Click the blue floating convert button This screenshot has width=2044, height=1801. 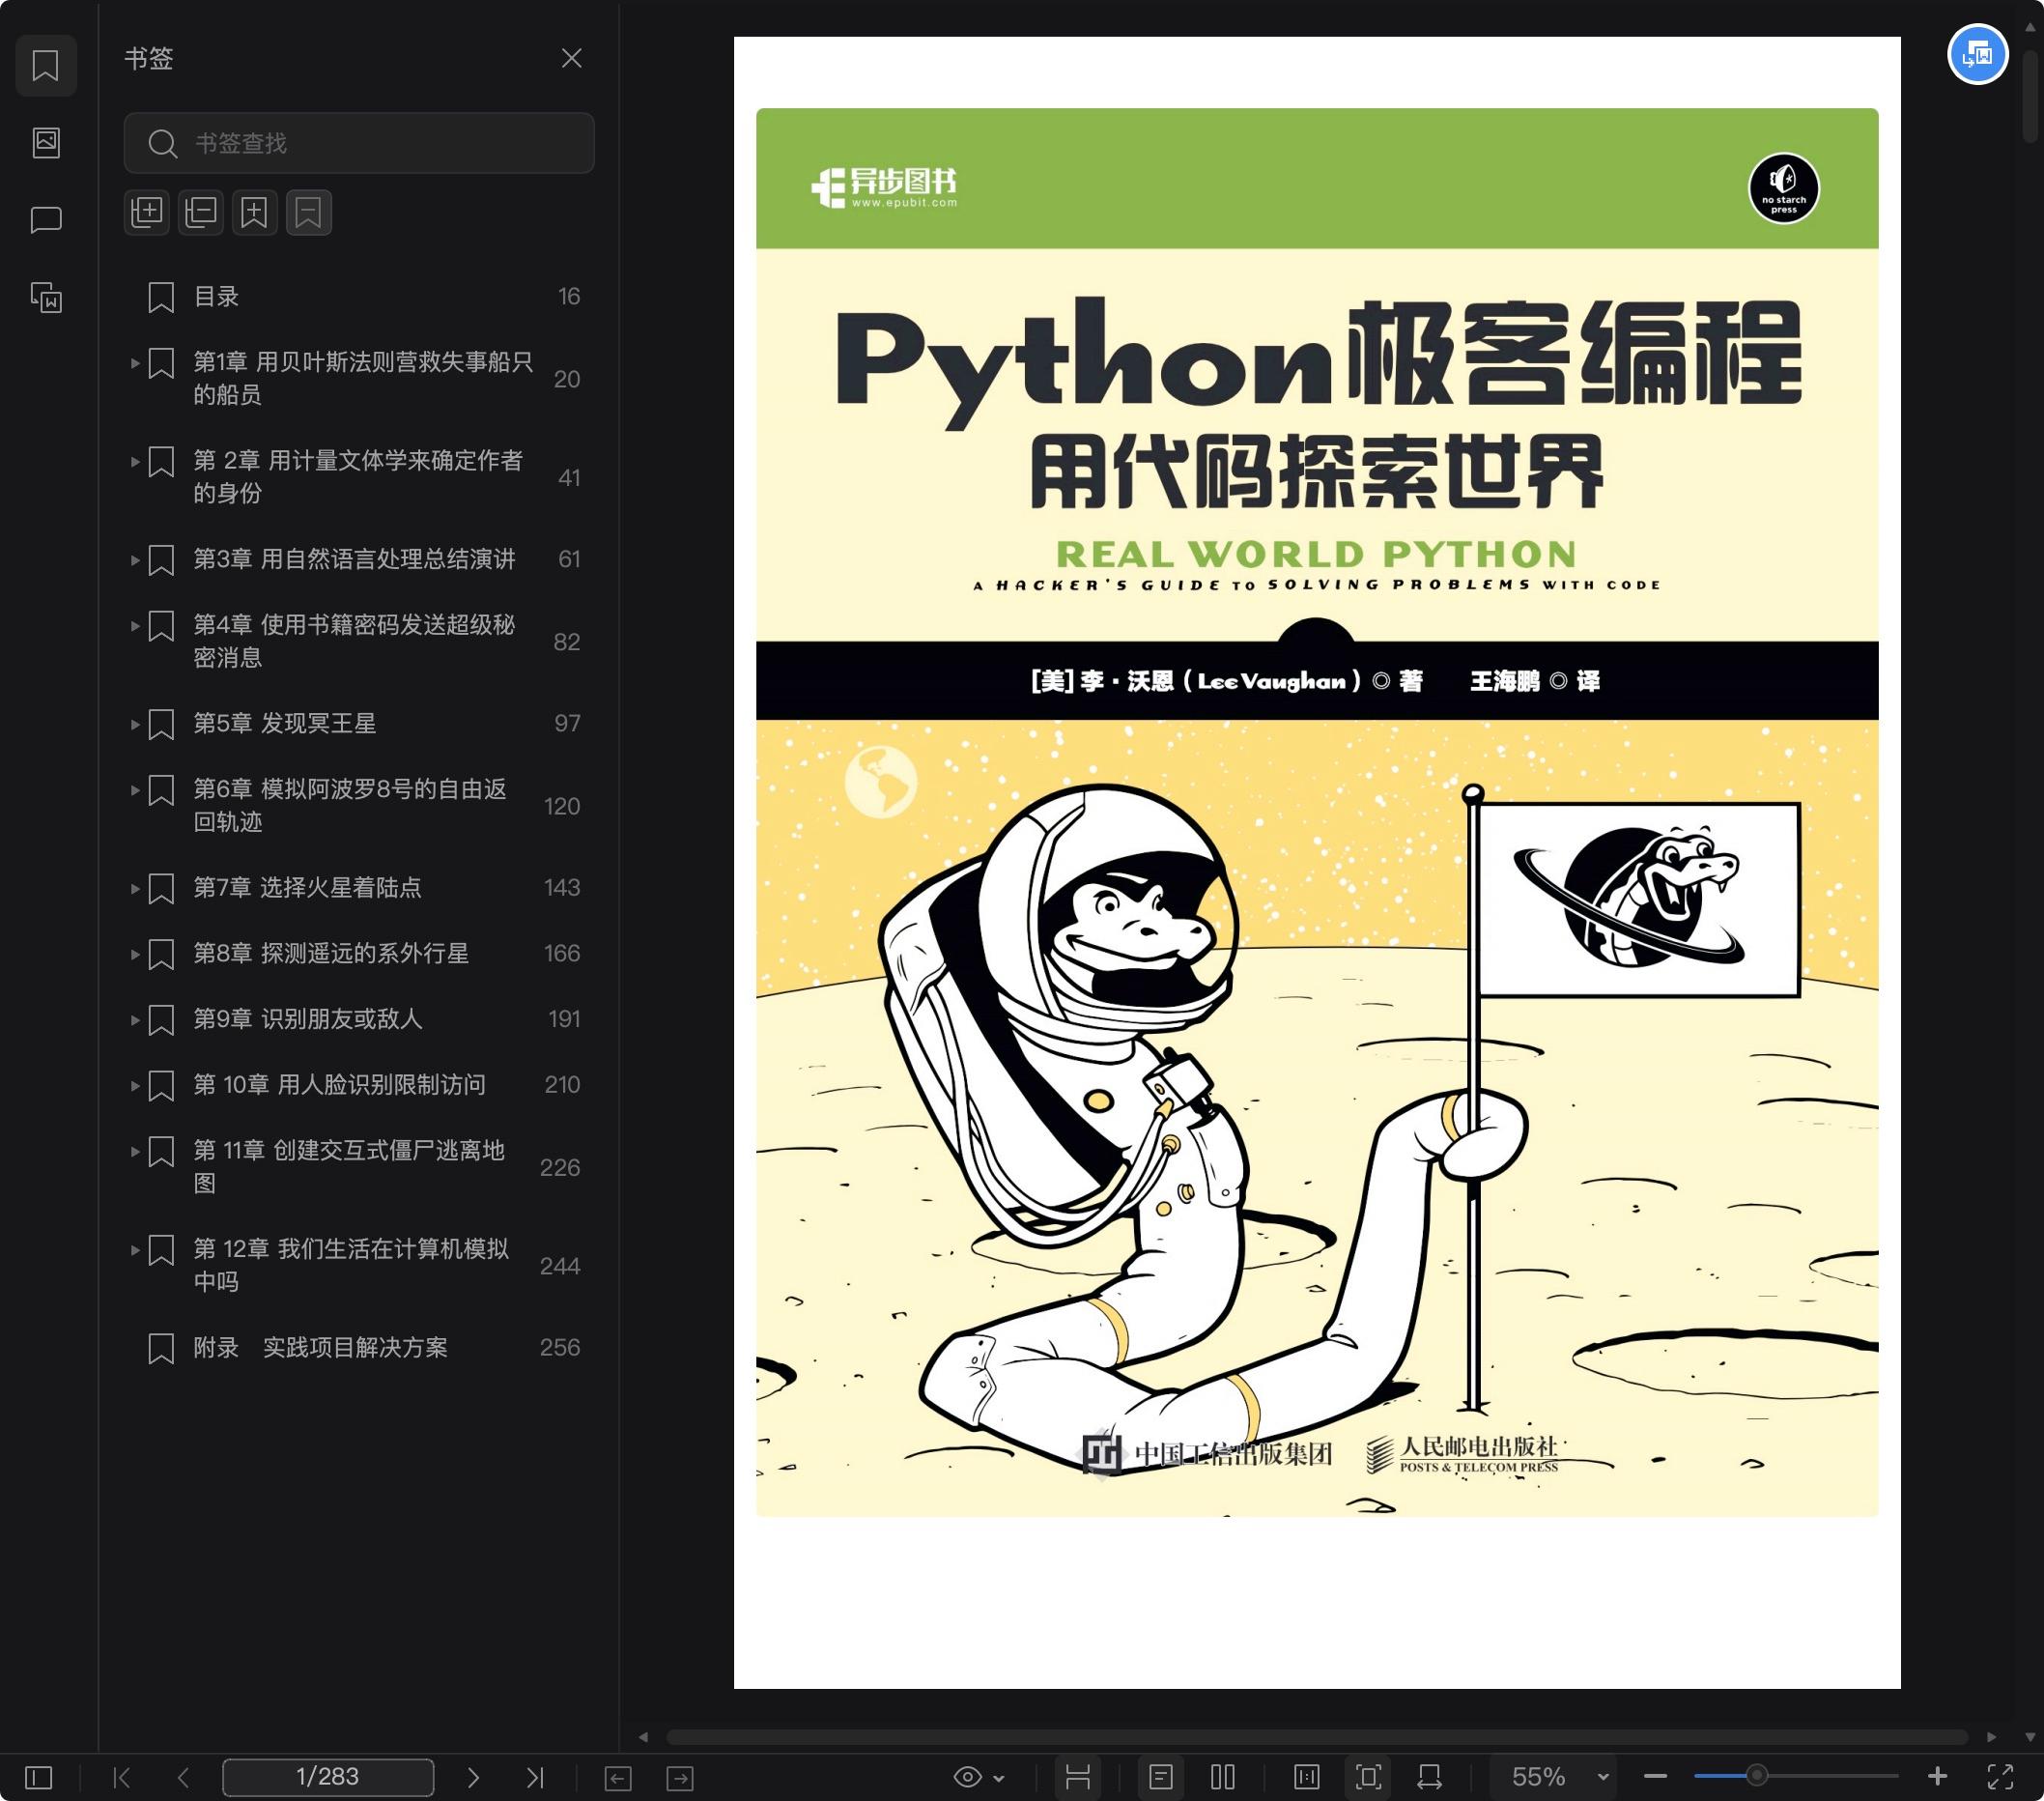[x=1977, y=54]
